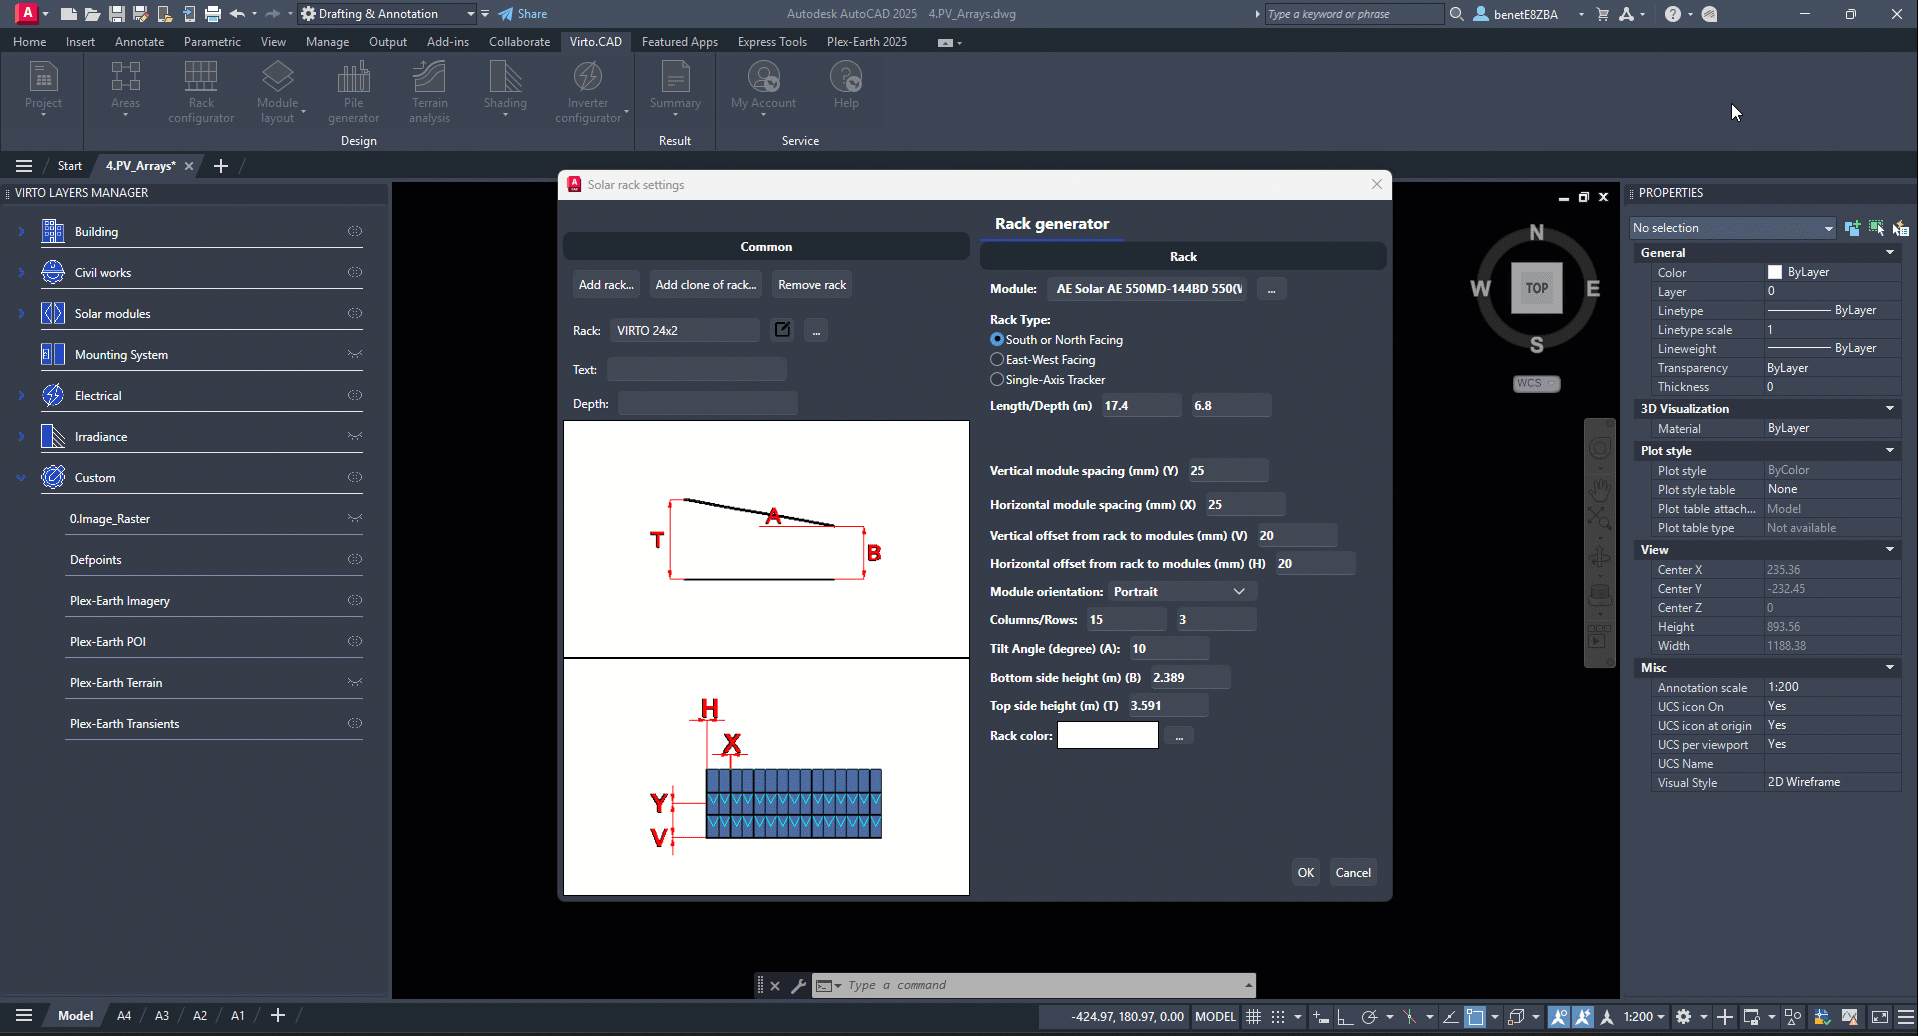Click the Save icon in quick access toolbar

116,14
